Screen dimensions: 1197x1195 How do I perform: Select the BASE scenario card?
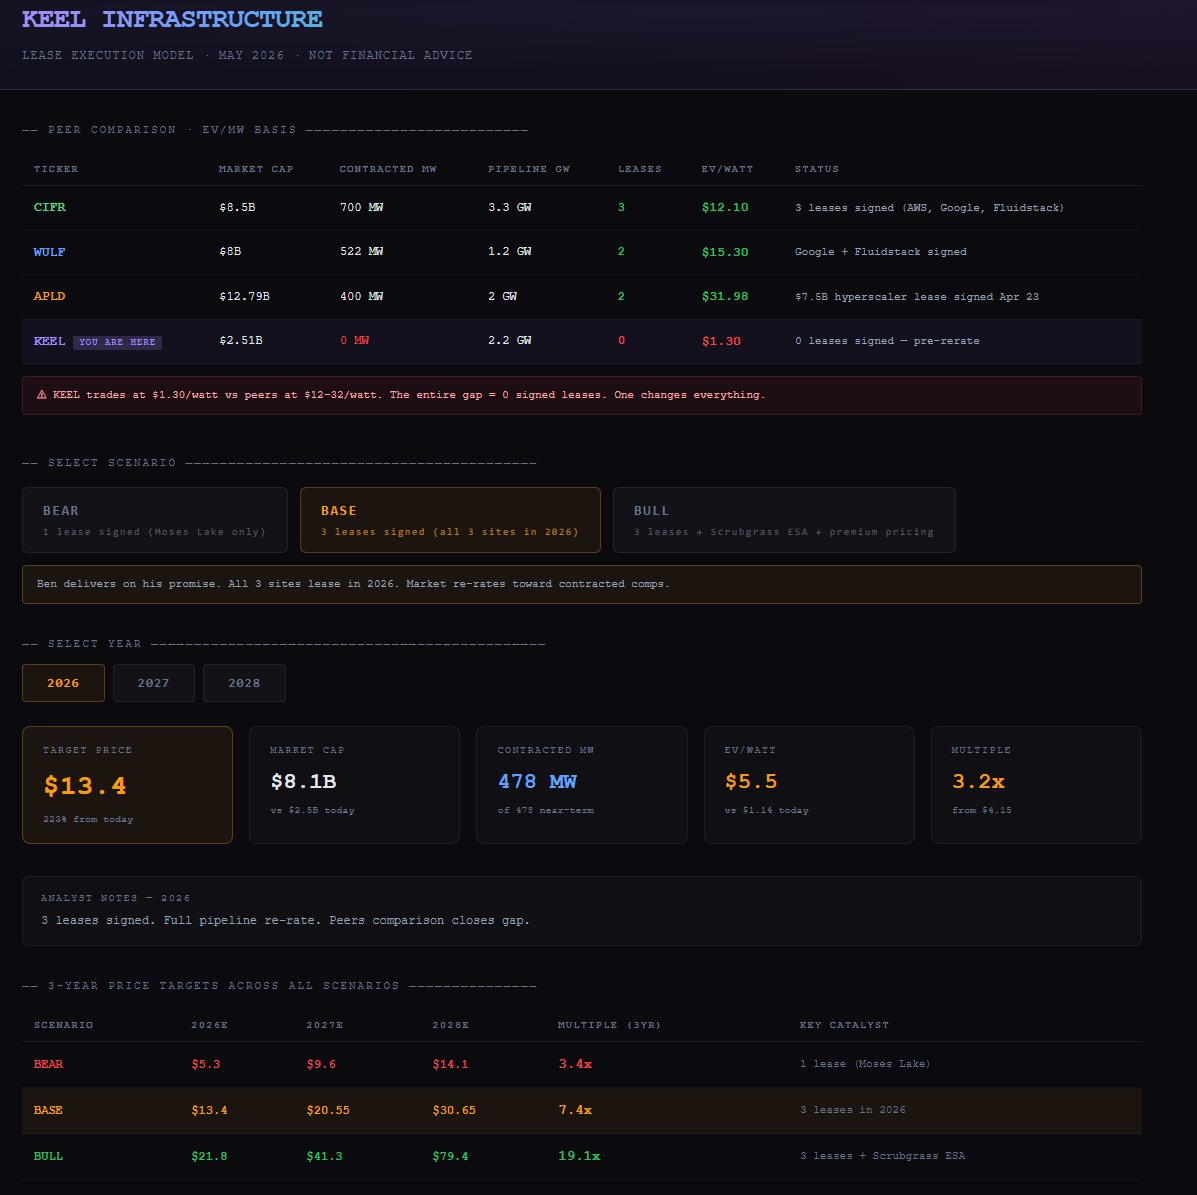450,520
